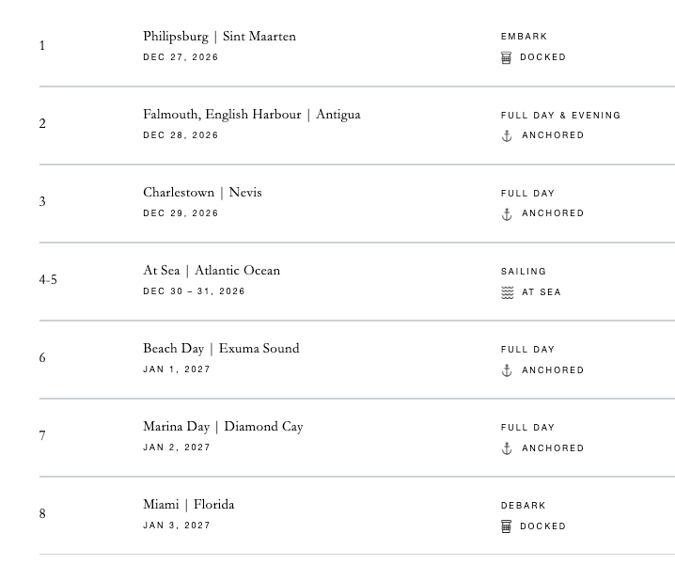Open Marina Day | Diamond Cay stop
This screenshot has height=565, width=675.
click(223, 427)
